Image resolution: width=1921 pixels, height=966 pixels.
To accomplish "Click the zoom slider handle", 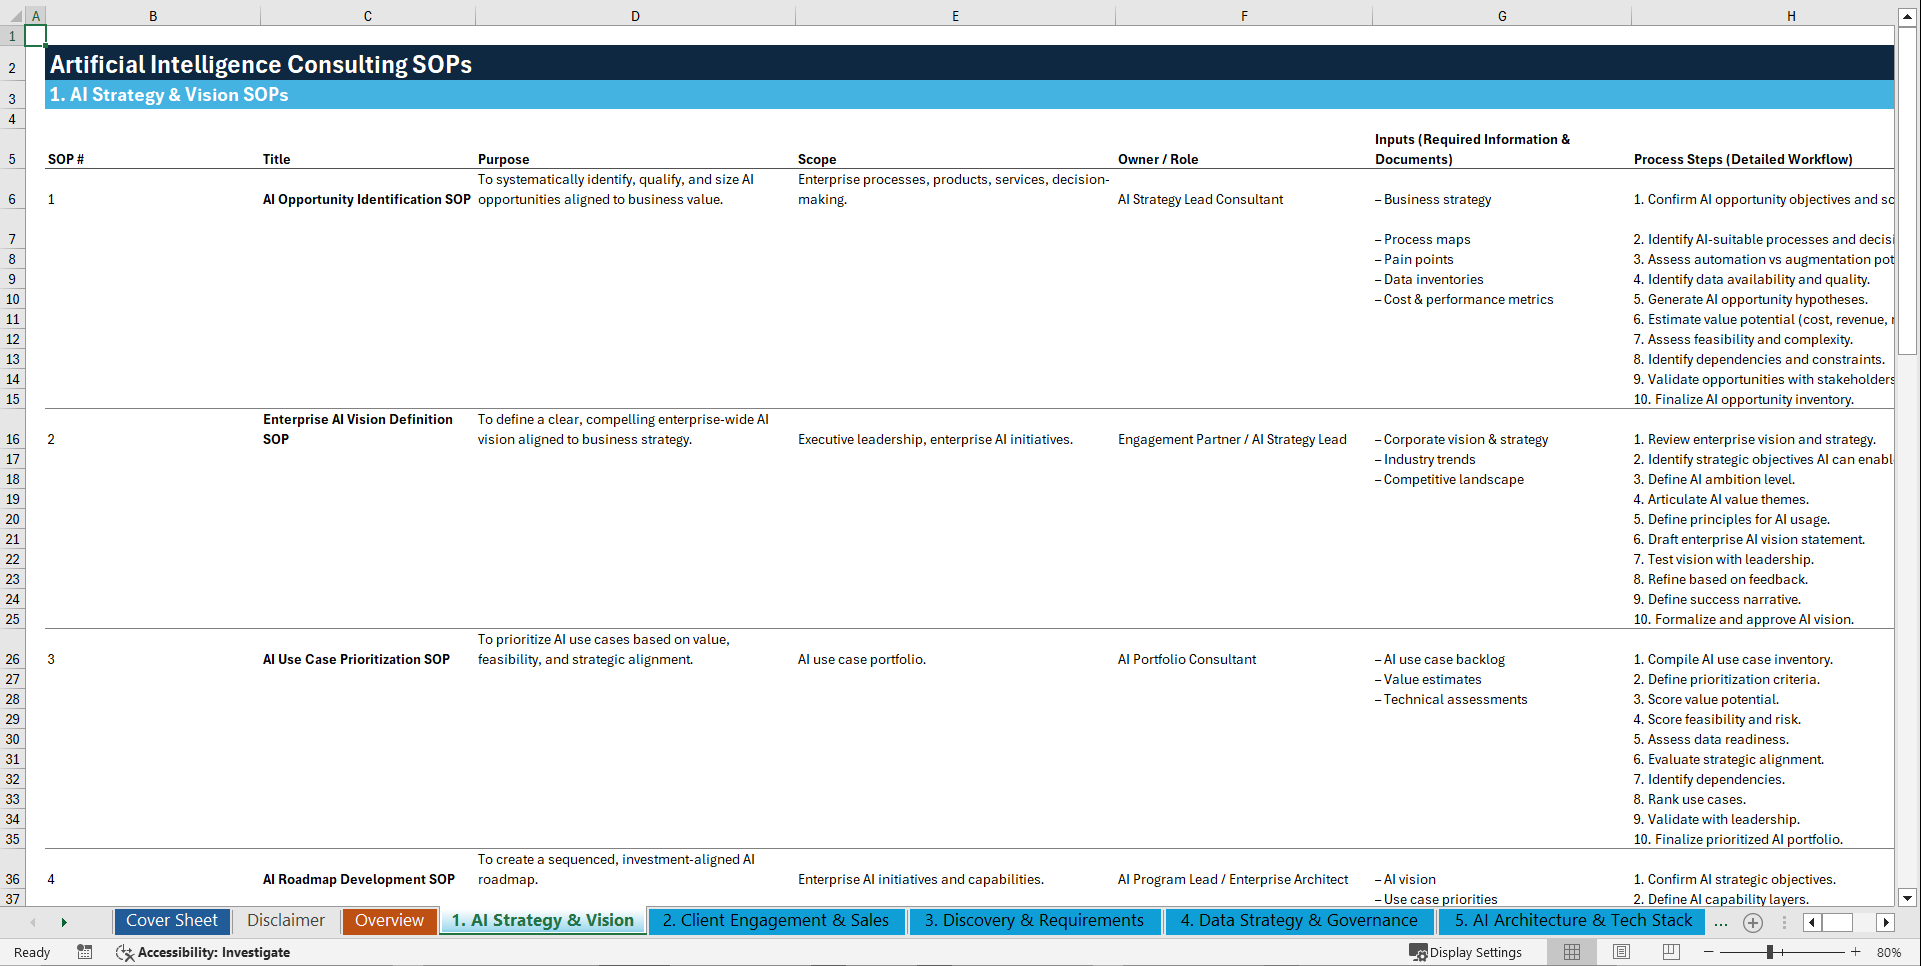I will [x=1770, y=952].
